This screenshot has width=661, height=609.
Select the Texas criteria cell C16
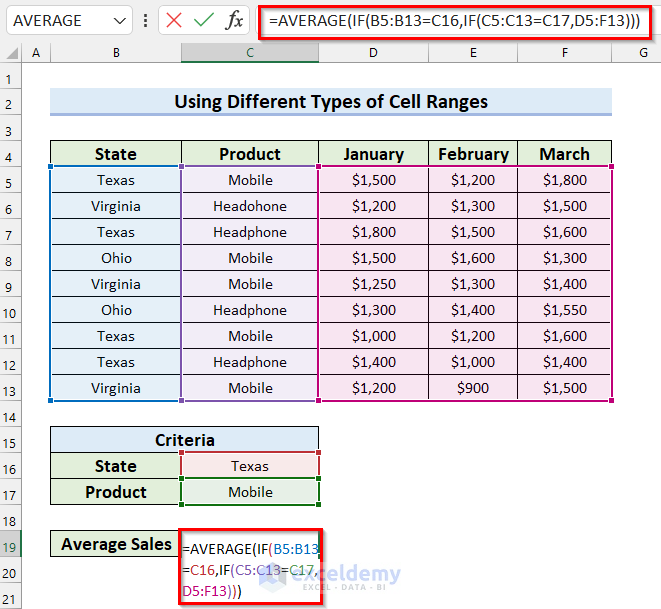tap(250, 466)
